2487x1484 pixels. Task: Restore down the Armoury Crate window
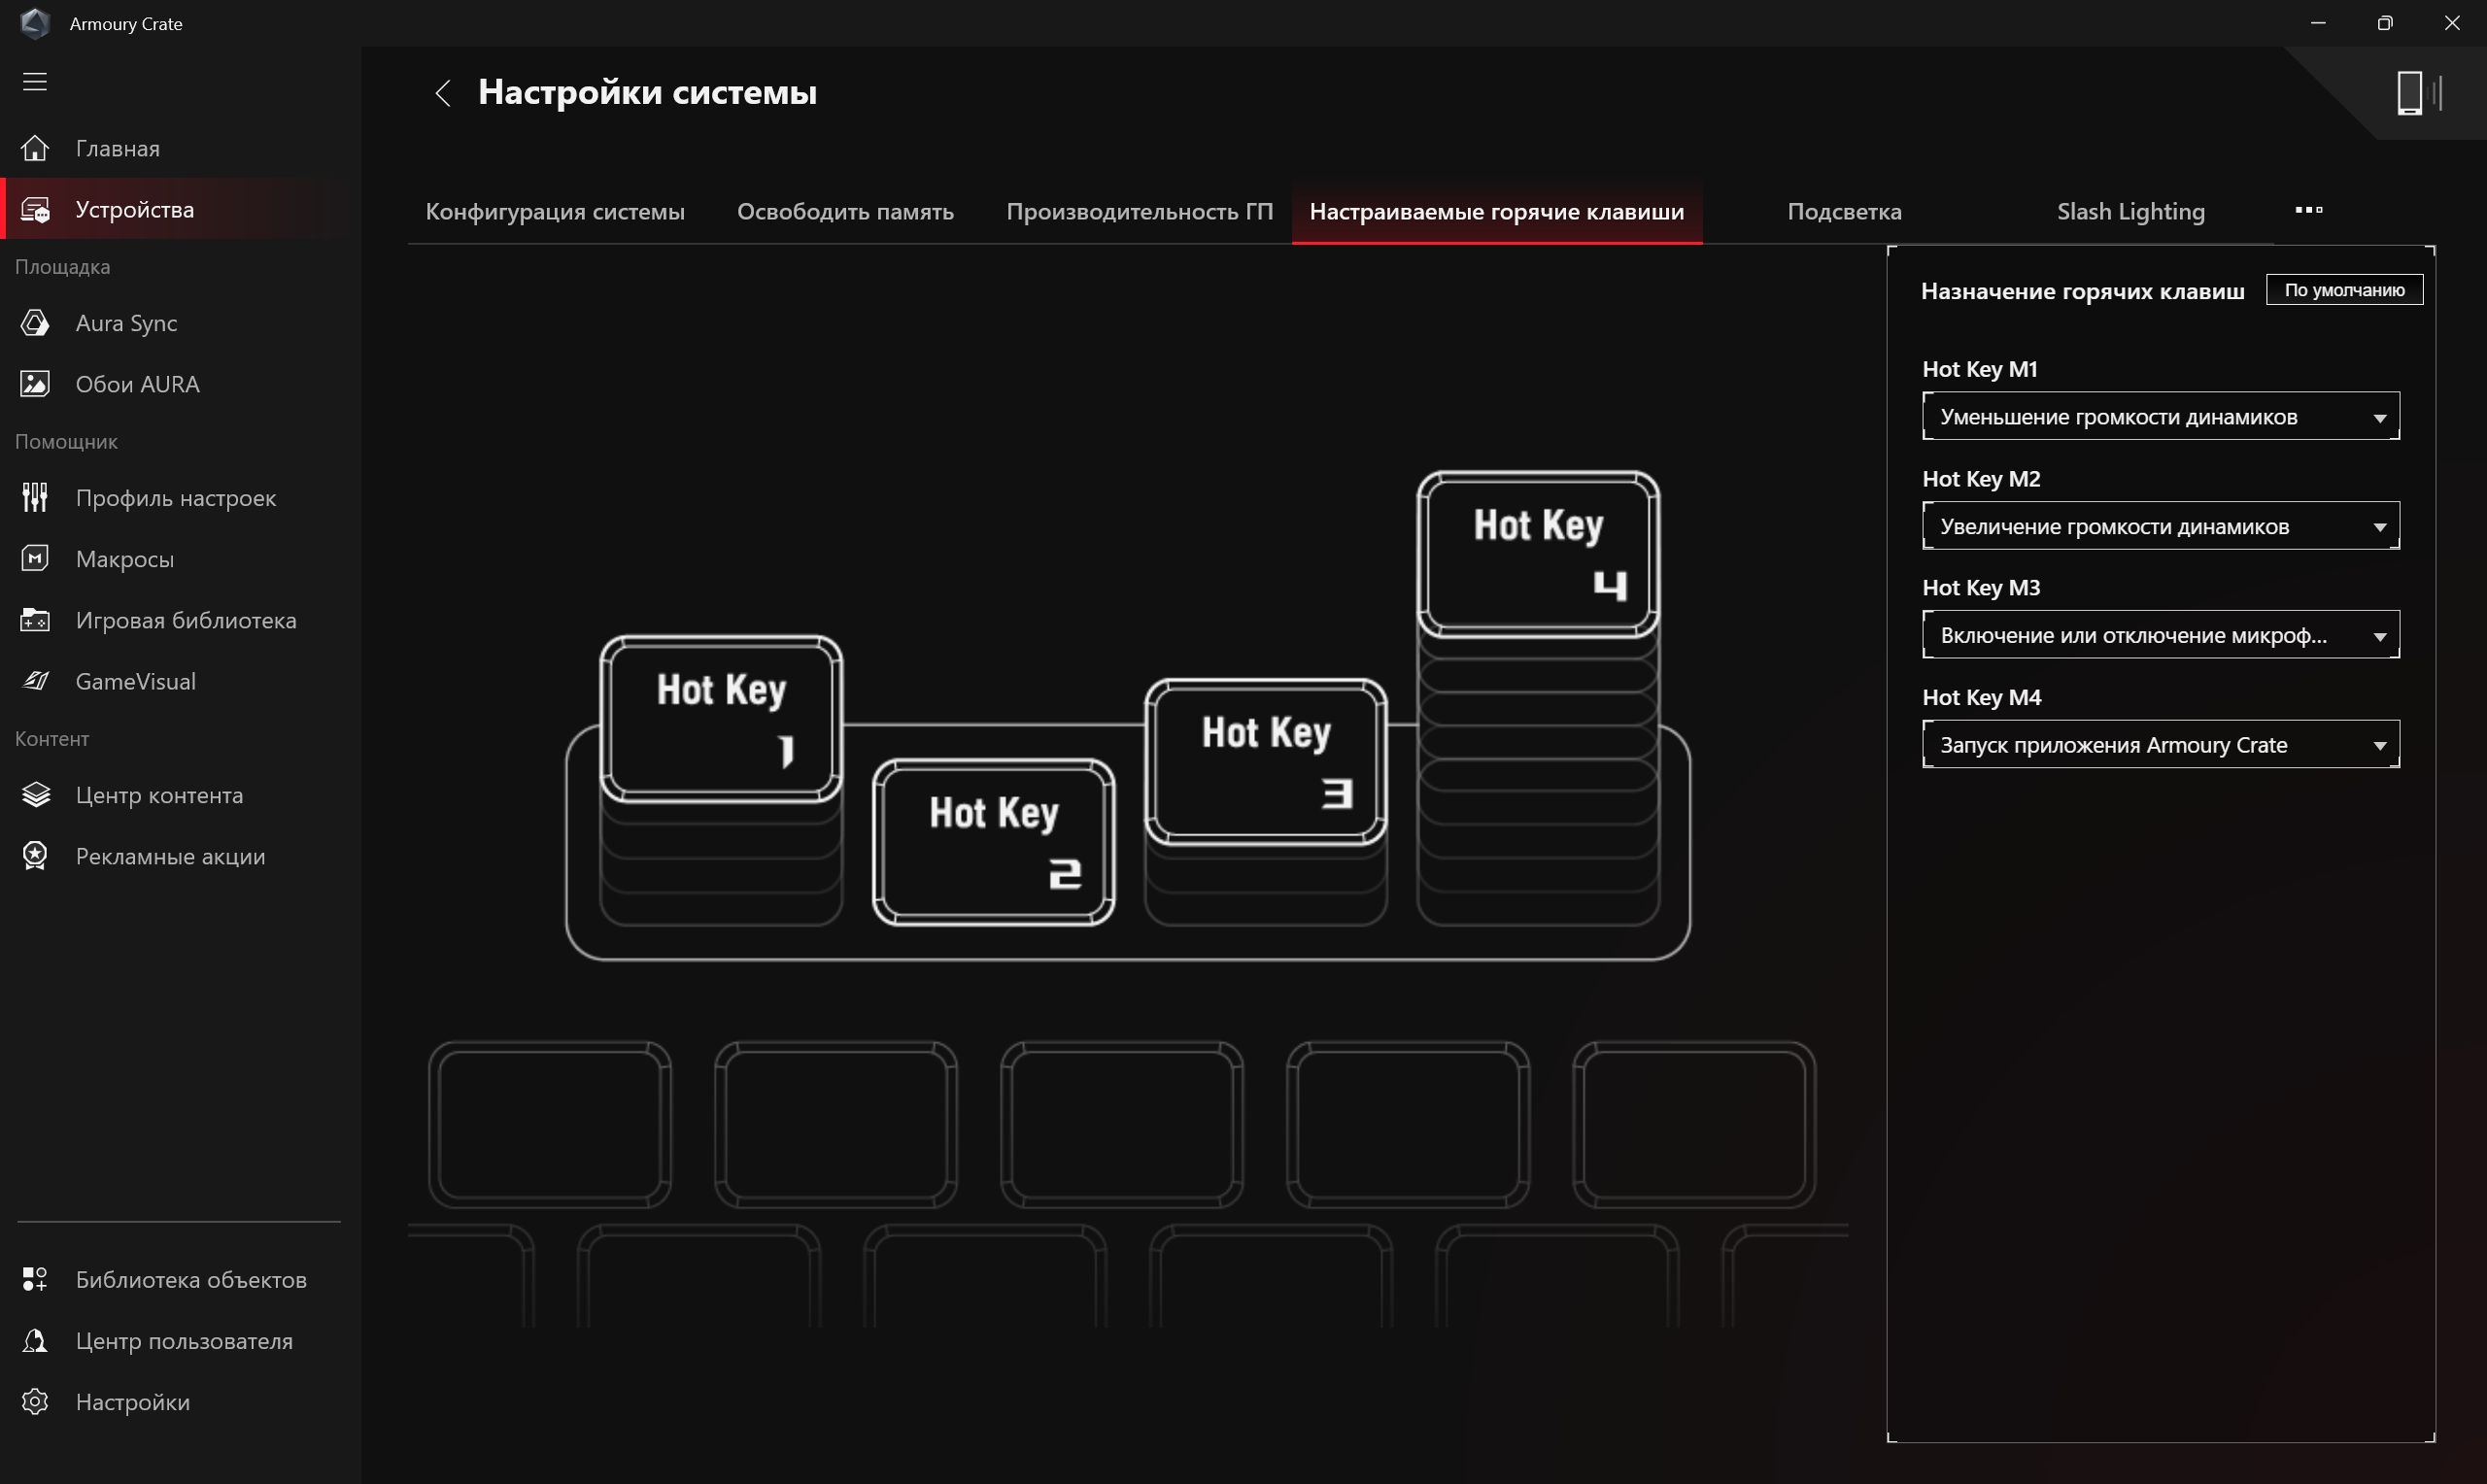tap(2385, 23)
